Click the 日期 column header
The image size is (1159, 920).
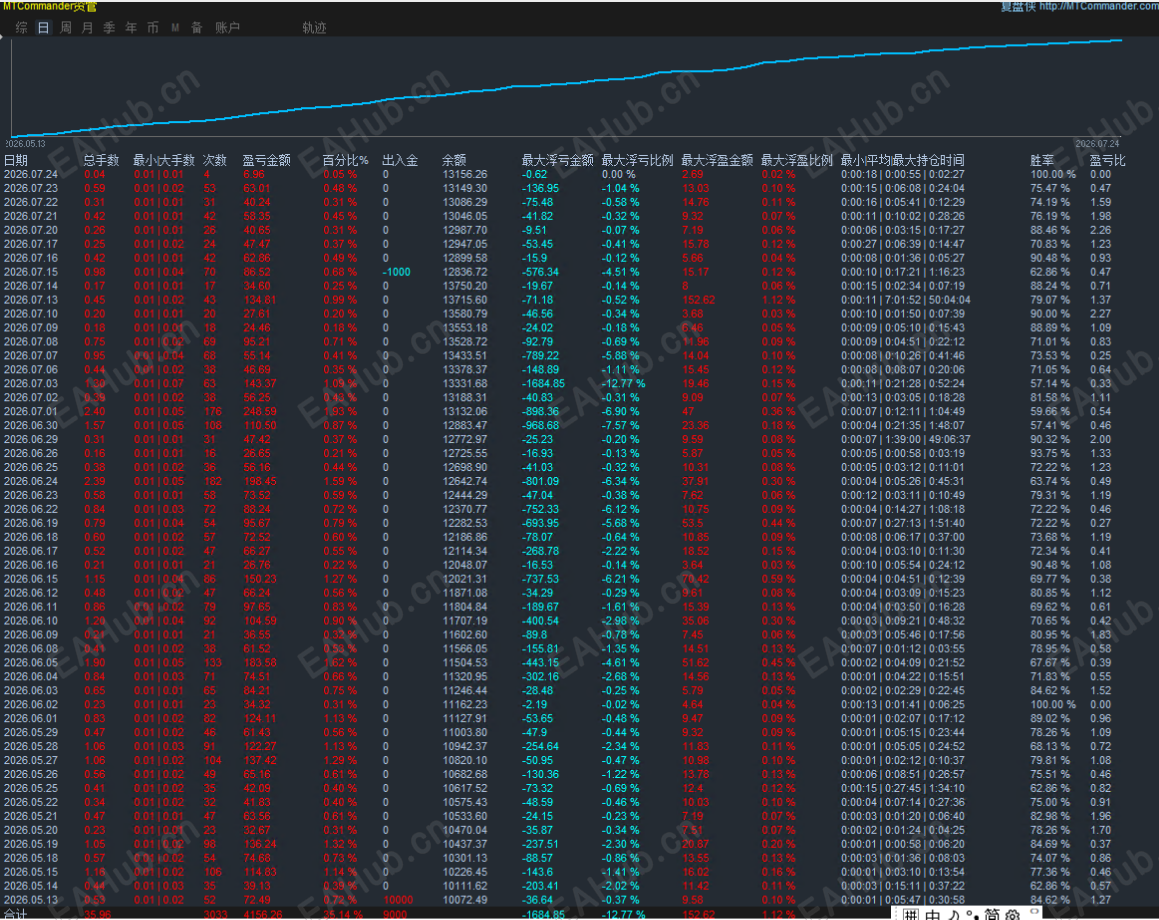pyautogui.click(x=16, y=160)
